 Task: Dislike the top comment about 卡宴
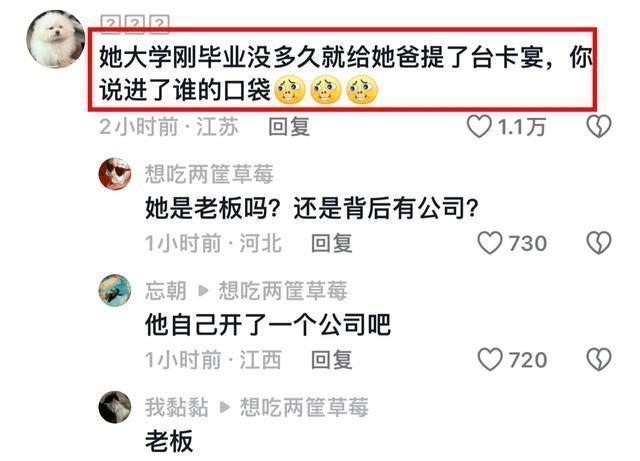pos(598,126)
